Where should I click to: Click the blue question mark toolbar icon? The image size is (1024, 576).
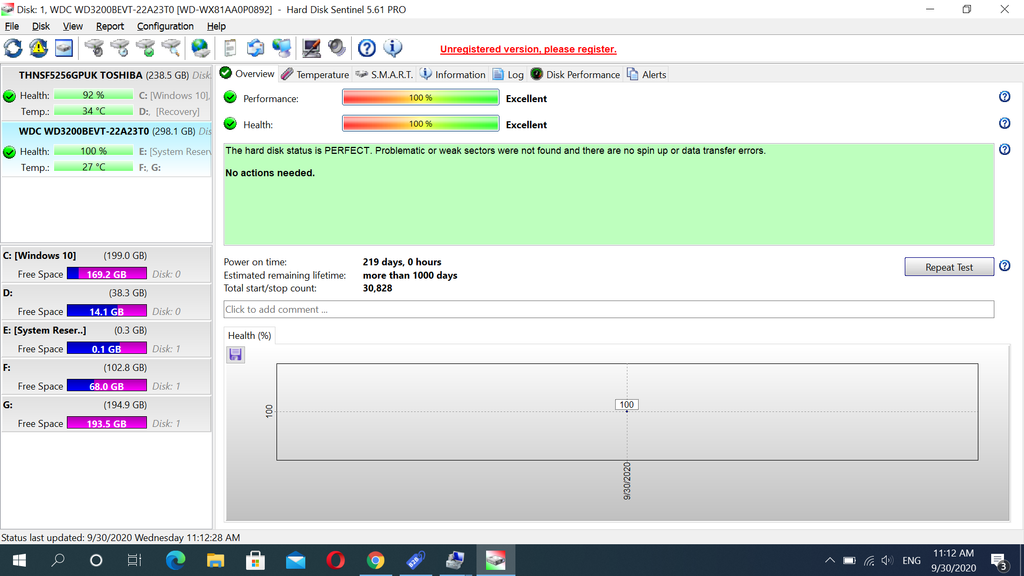pyautogui.click(x=367, y=48)
